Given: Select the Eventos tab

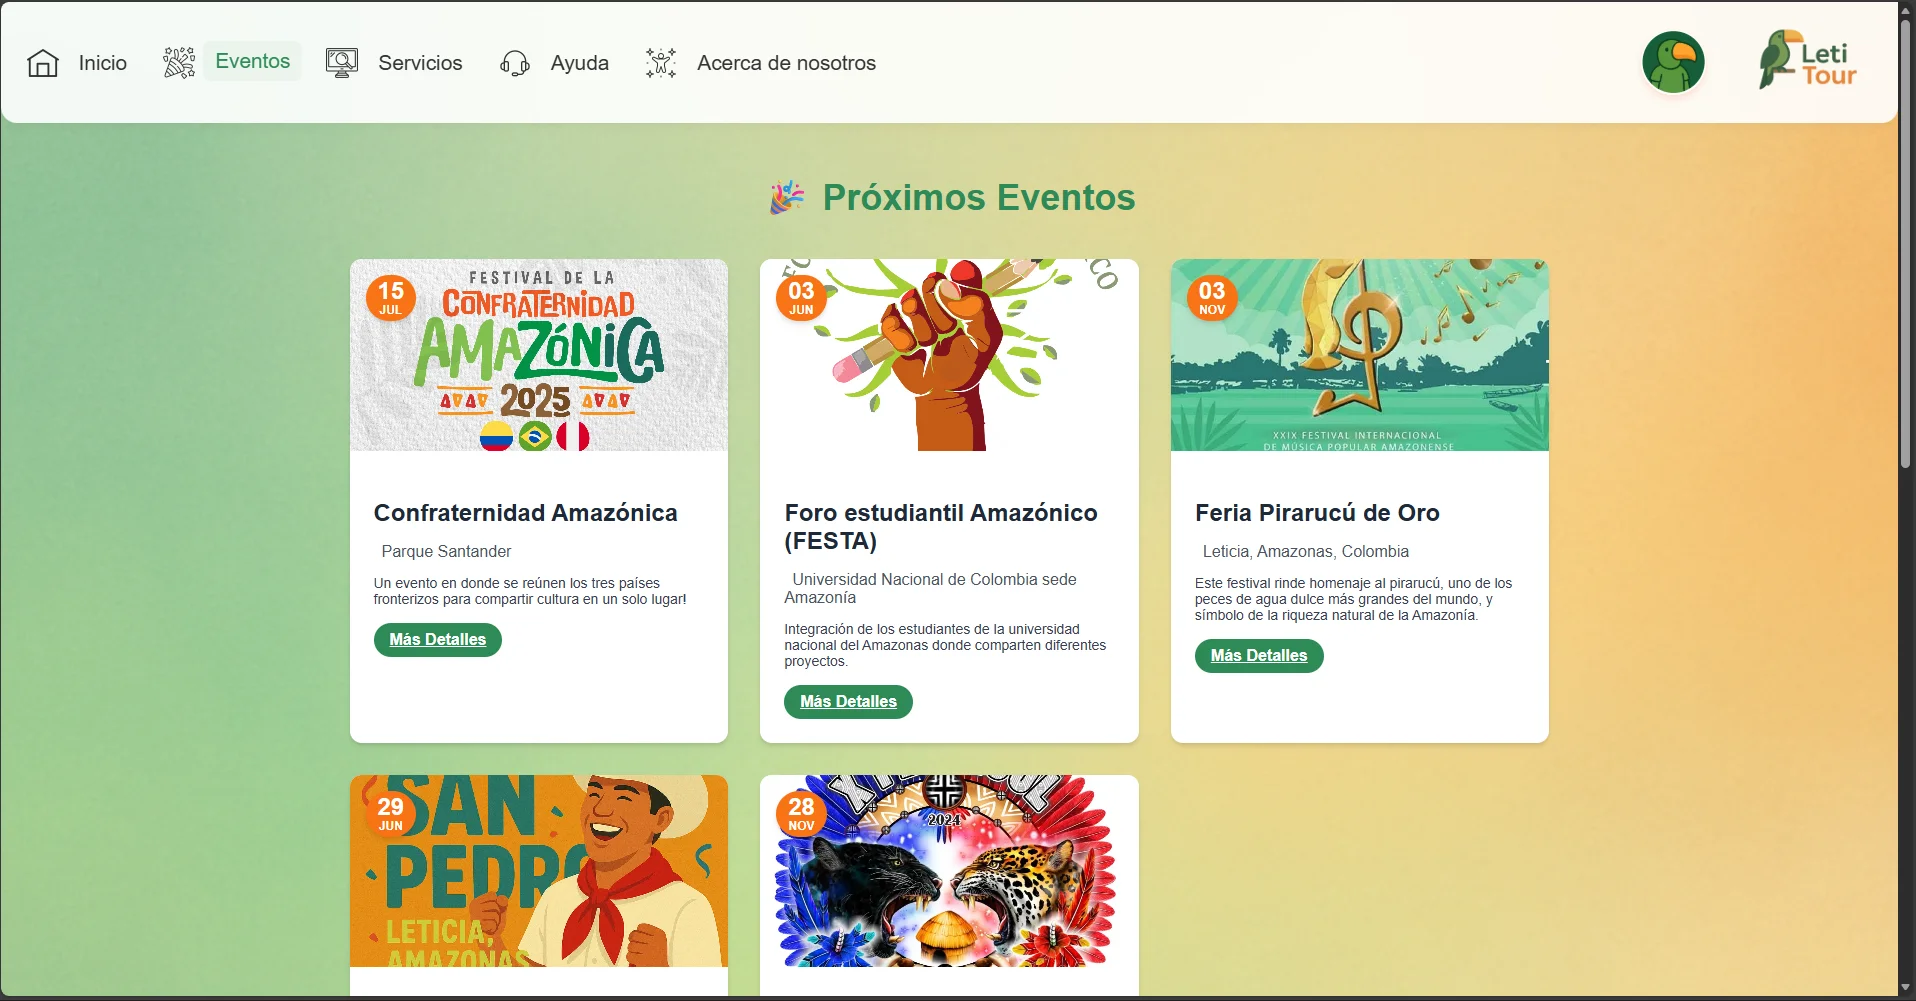Looking at the screenshot, I should pyautogui.click(x=253, y=61).
